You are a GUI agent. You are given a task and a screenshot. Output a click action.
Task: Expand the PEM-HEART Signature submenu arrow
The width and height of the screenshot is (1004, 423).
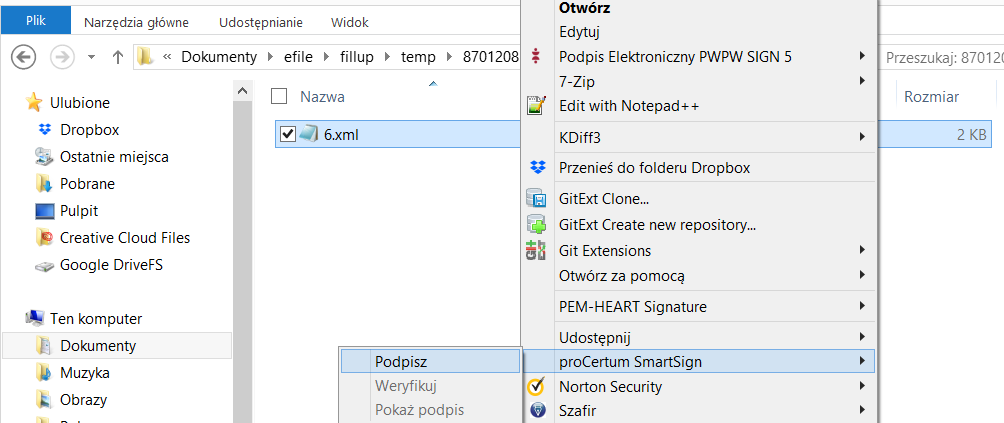(862, 306)
